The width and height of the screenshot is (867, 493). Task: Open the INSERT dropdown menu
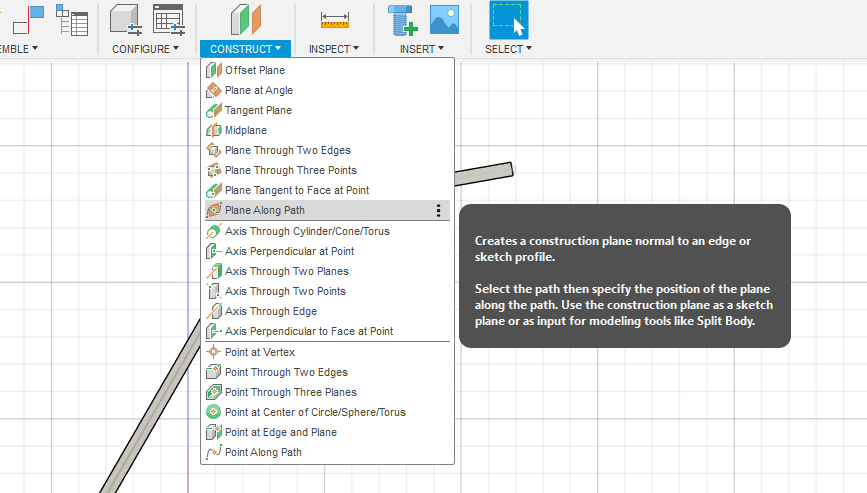click(x=422, y=49)
